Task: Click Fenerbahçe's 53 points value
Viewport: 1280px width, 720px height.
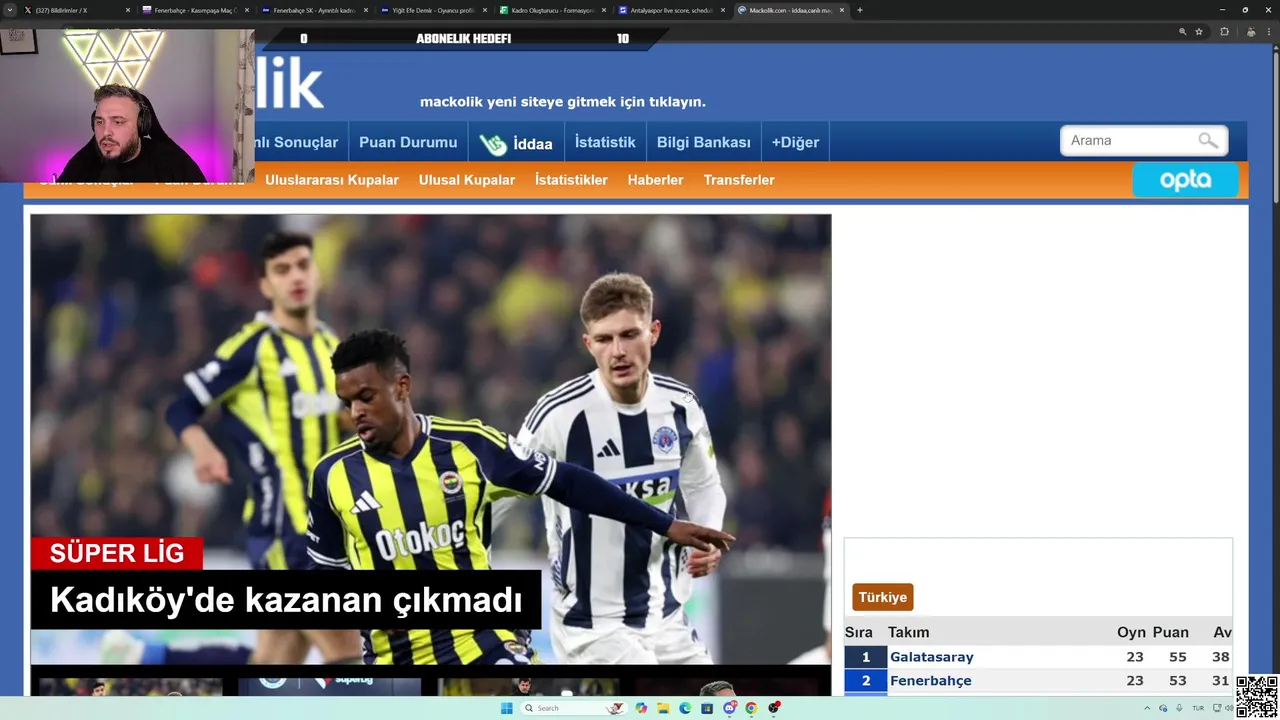Action: point(1177,681)
